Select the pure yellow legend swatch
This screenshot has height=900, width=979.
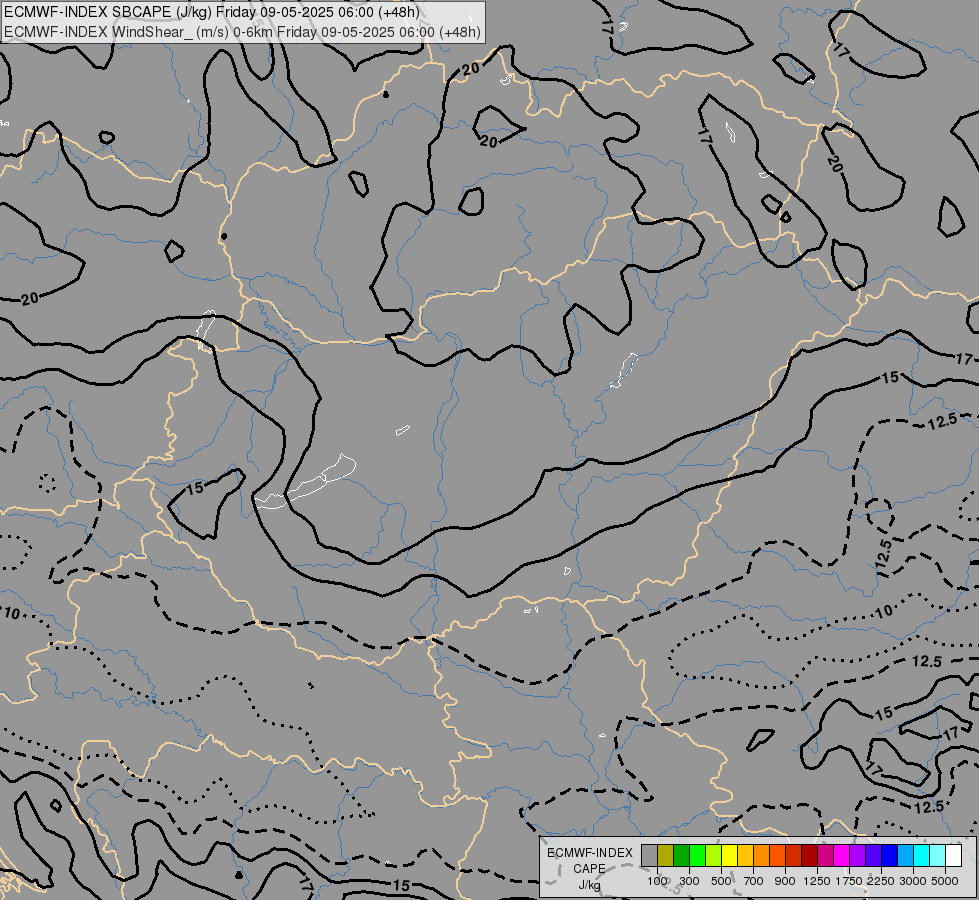729,856
